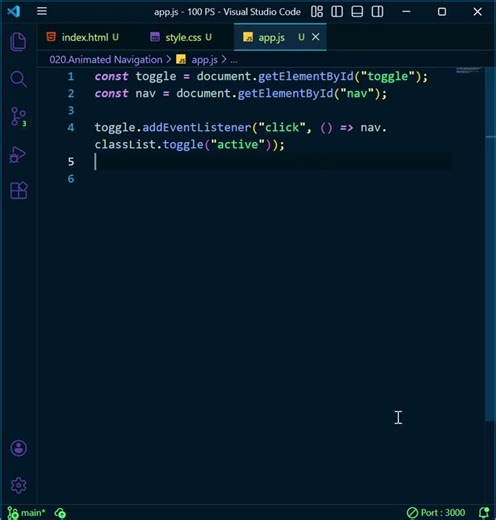
Task: Click the code minimap preview
Action: click(x=468, y=70)
